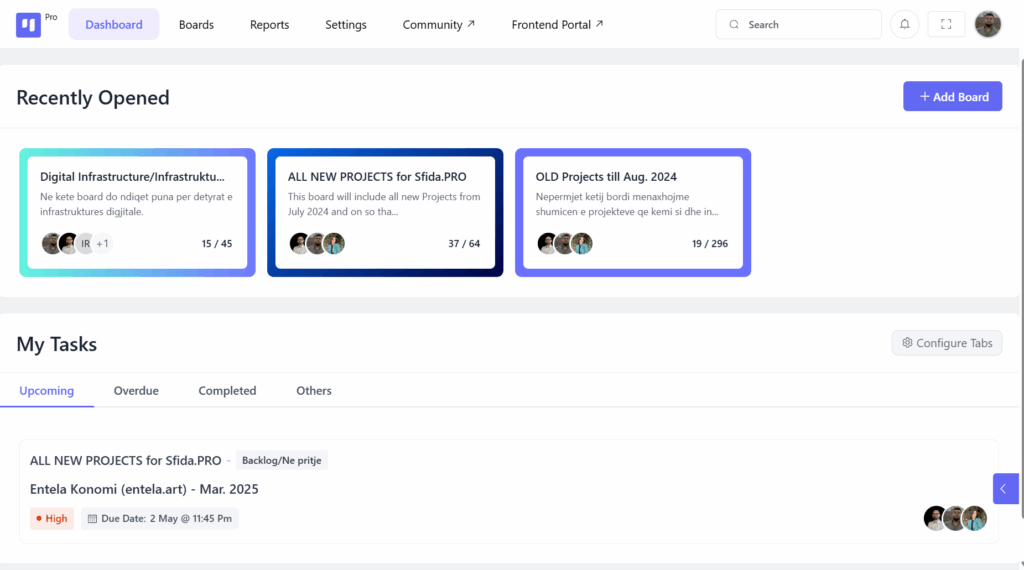This screenshot has width=1024, height=570.
Task: Click member avatars on OLD Projects card
Action: (565, 244)
